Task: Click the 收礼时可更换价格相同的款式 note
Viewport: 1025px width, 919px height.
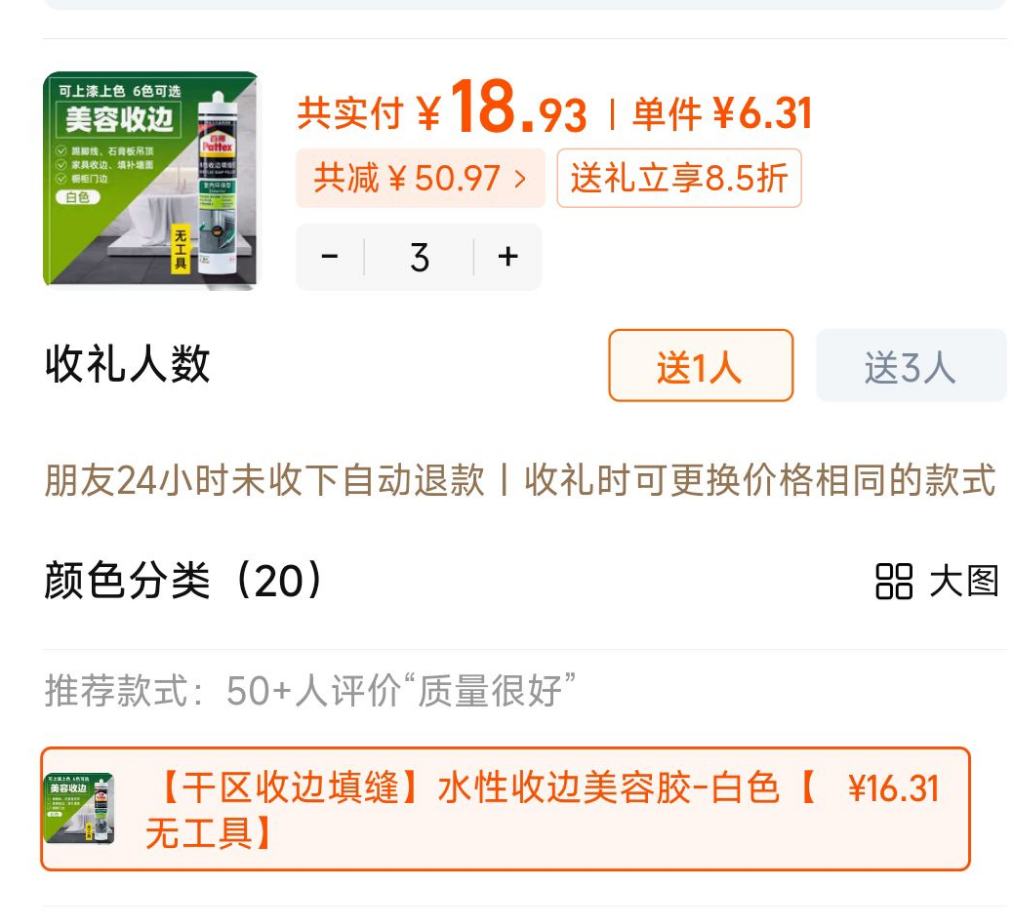Action: pyautogui.click(x=760, y=480)
